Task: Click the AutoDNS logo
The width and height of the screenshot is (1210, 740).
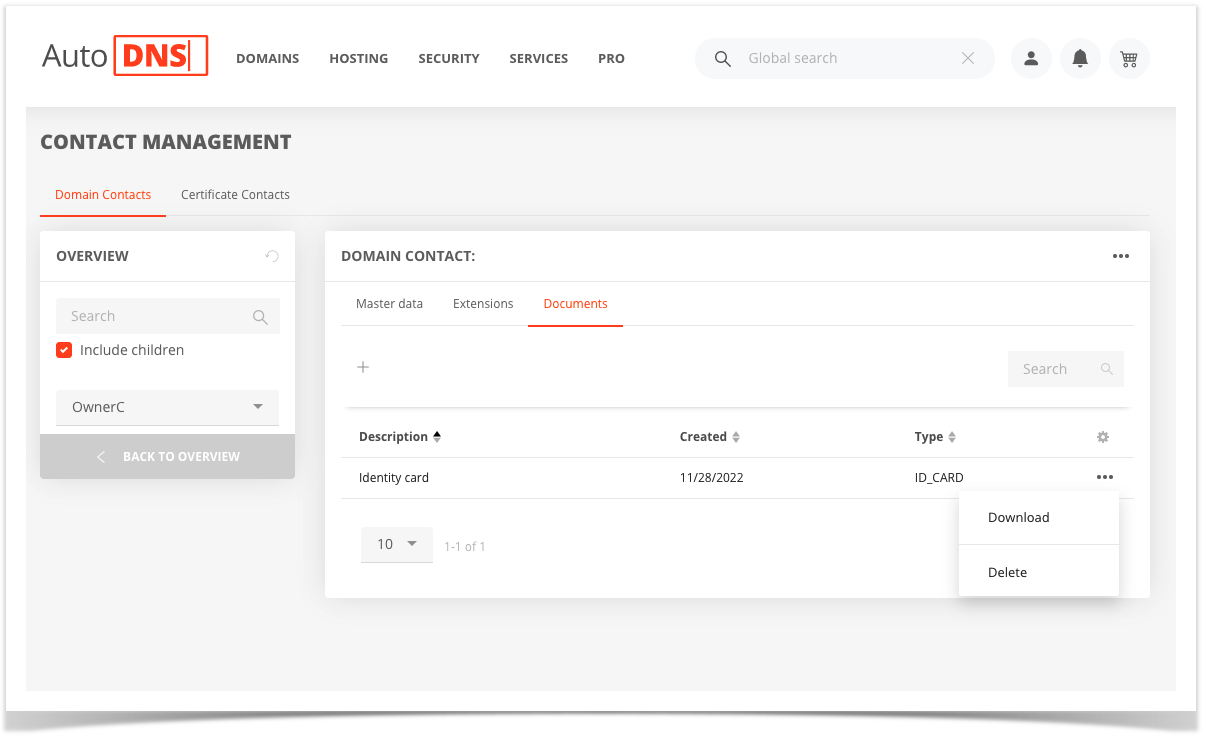Action: point(125,56)
